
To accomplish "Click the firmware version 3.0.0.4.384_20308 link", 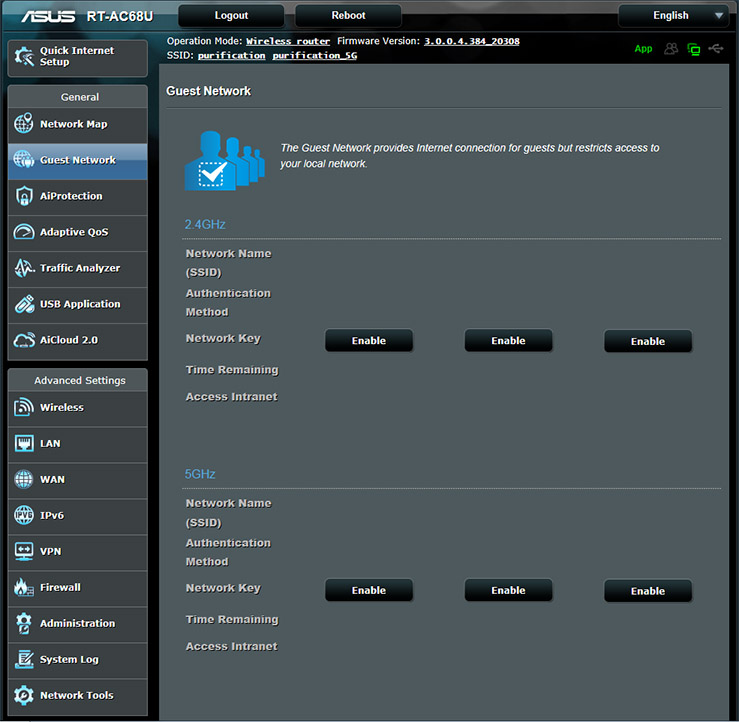I will point(472,41).
